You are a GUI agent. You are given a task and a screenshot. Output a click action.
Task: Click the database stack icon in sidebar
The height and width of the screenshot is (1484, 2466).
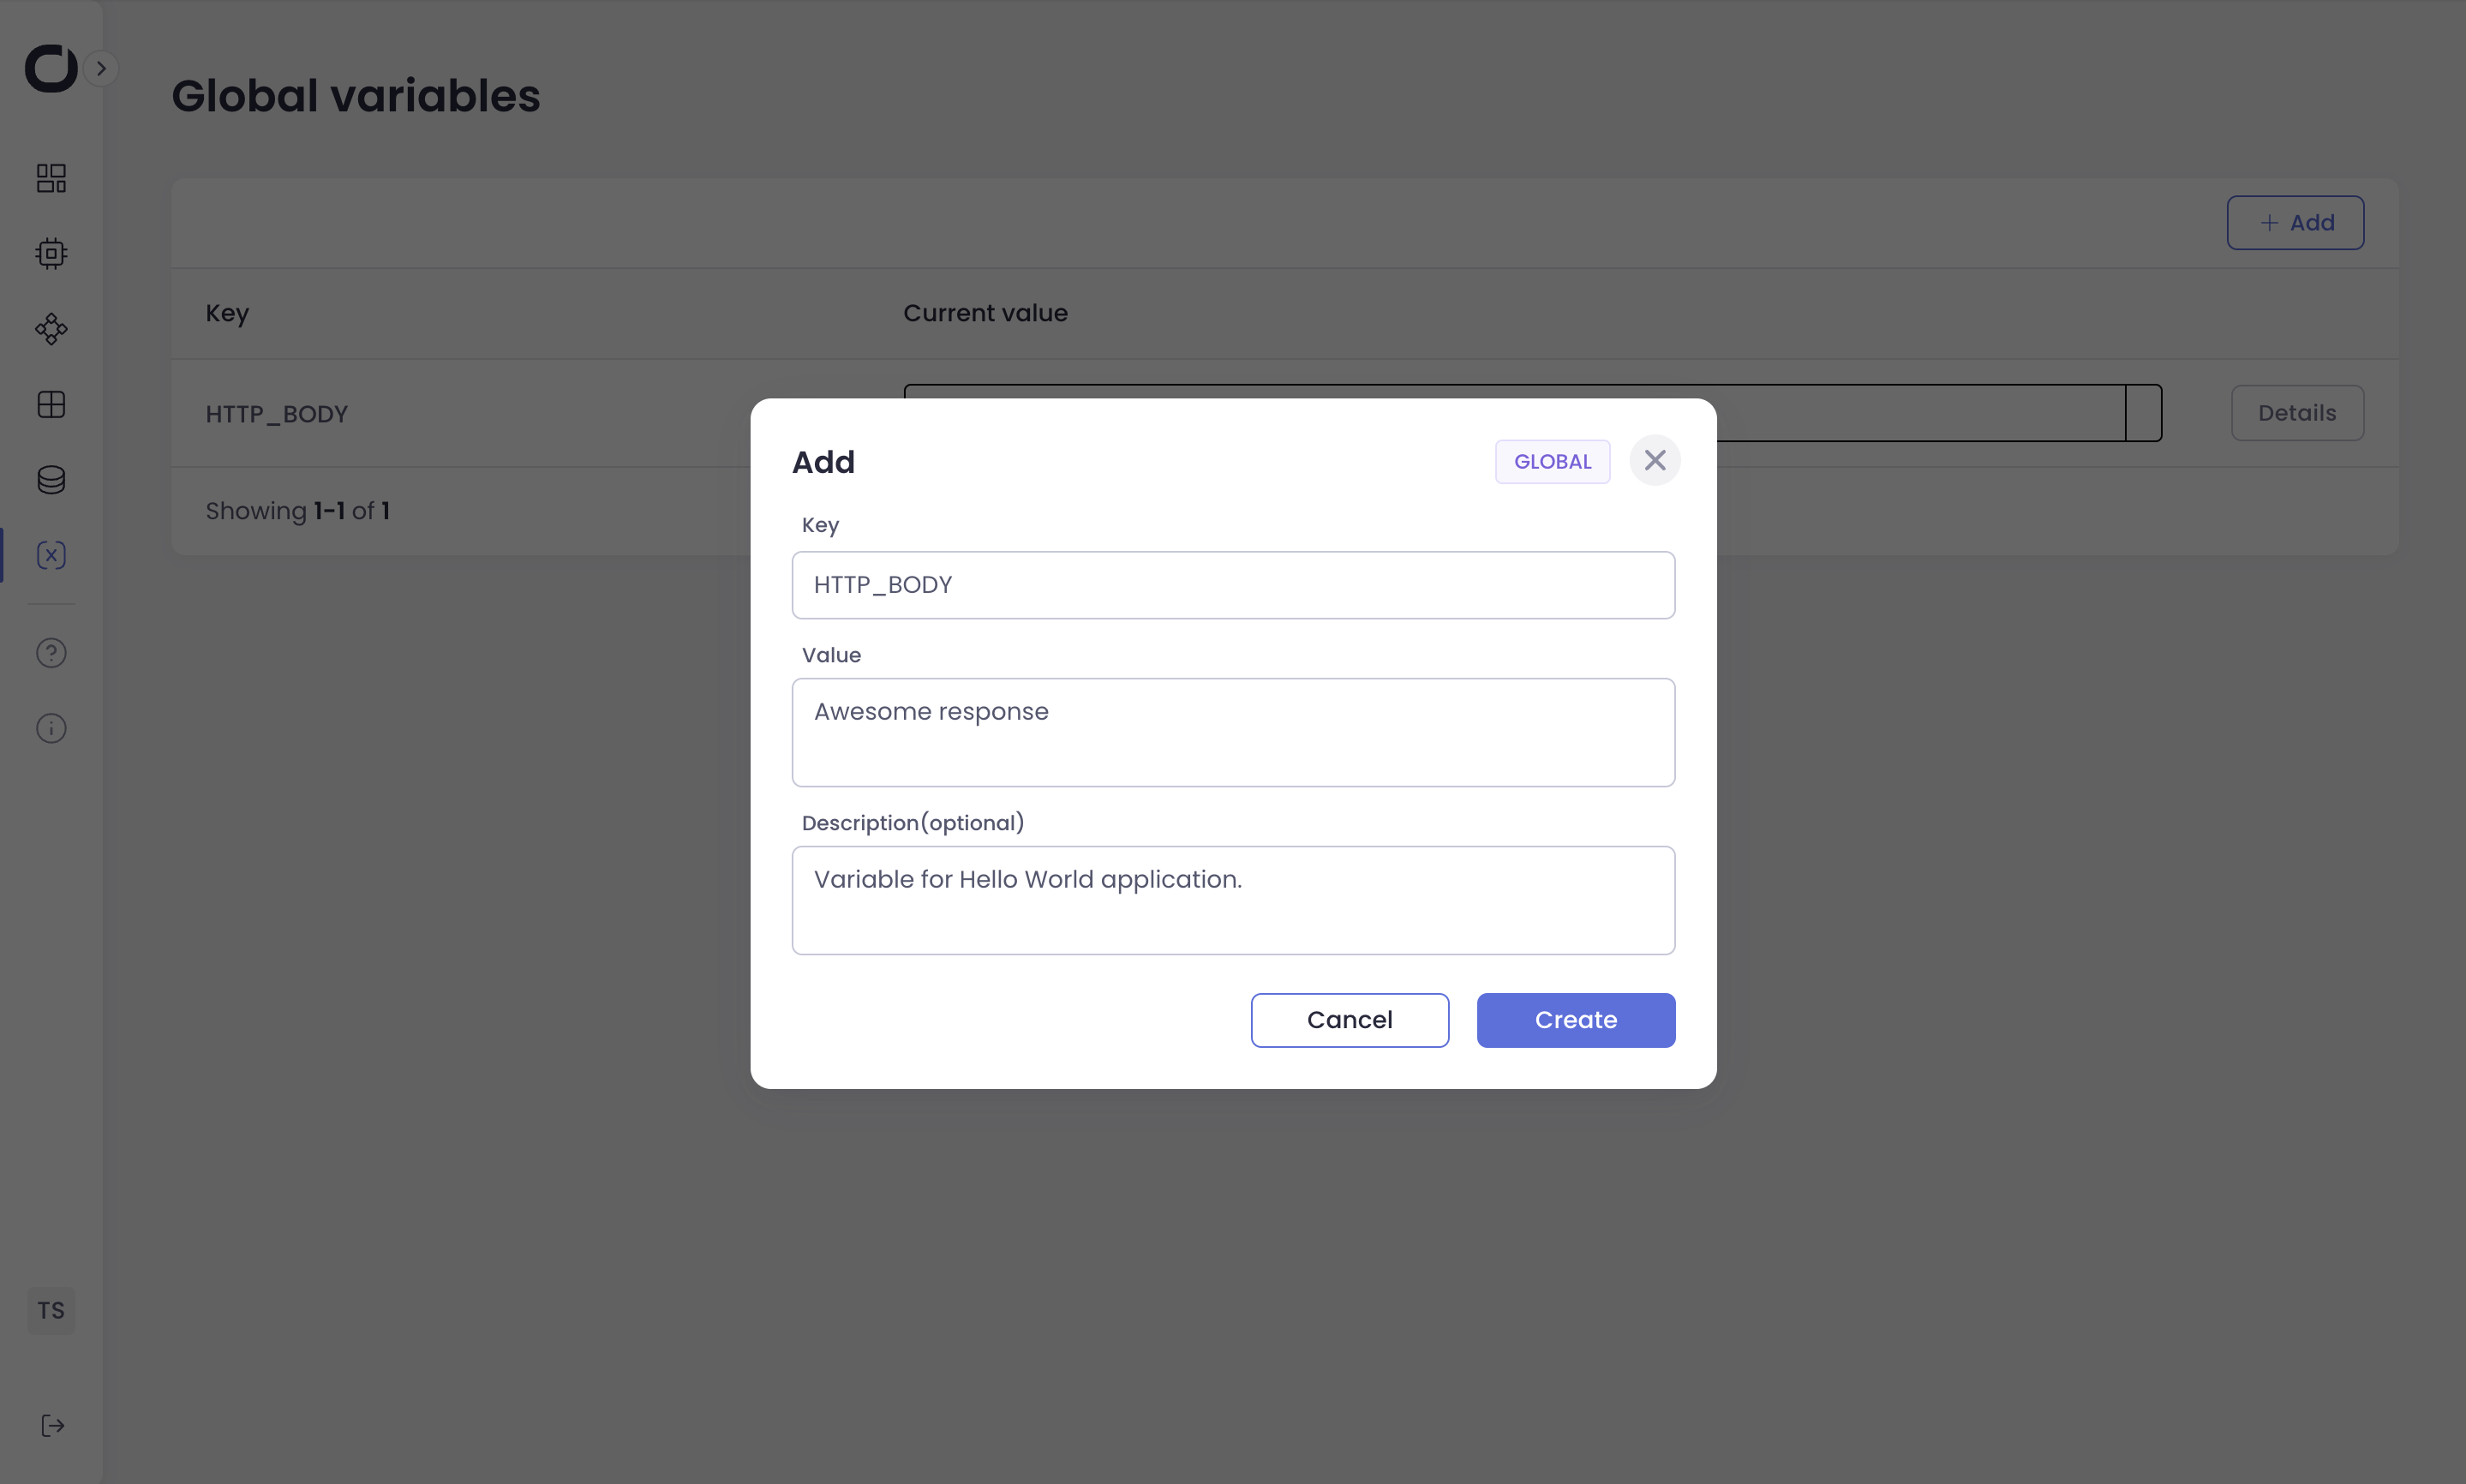pos(51,480)
